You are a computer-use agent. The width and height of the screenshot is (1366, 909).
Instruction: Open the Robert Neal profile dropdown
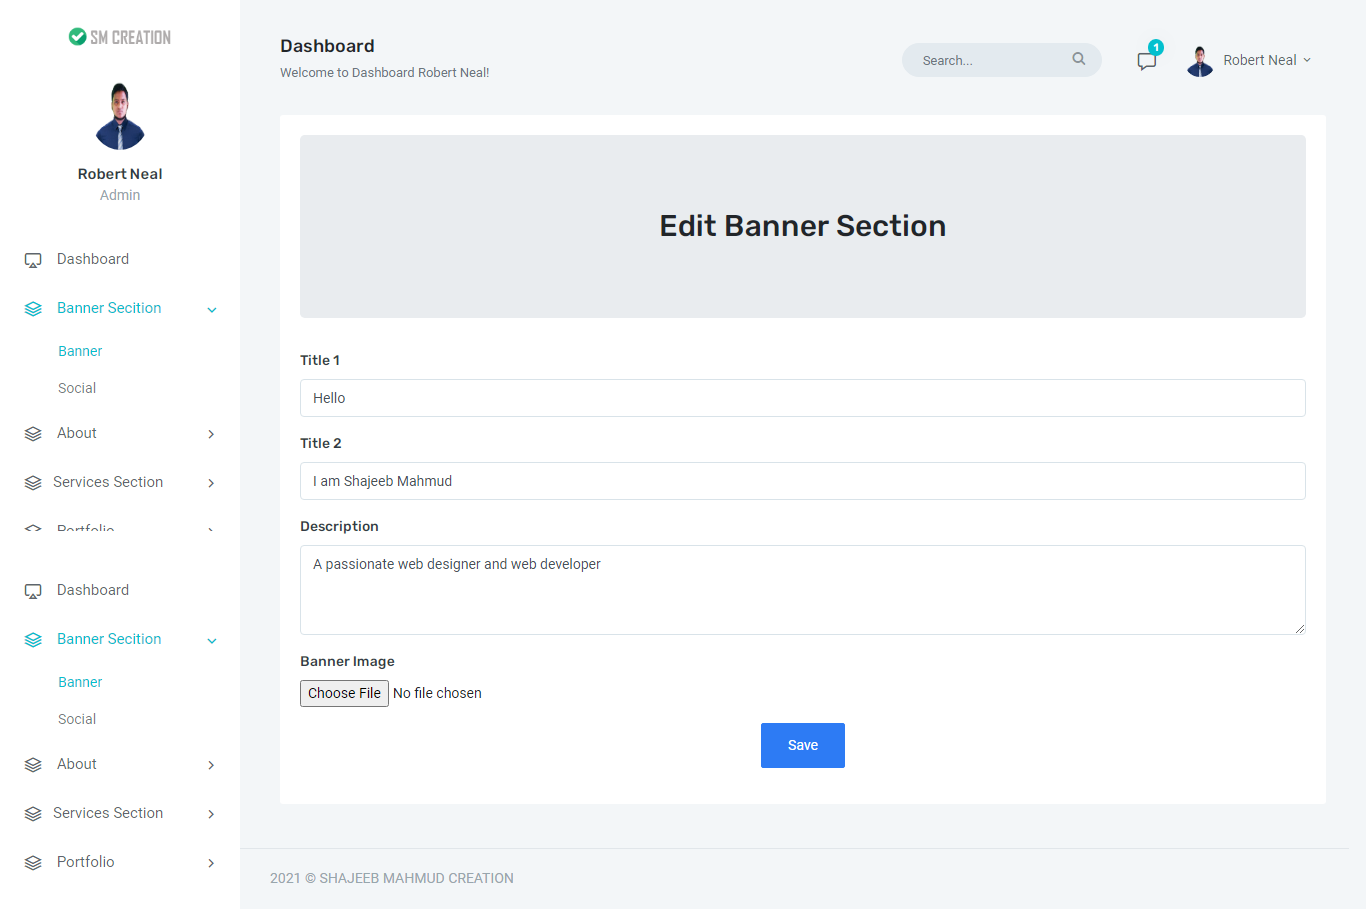click(1266, 59)
